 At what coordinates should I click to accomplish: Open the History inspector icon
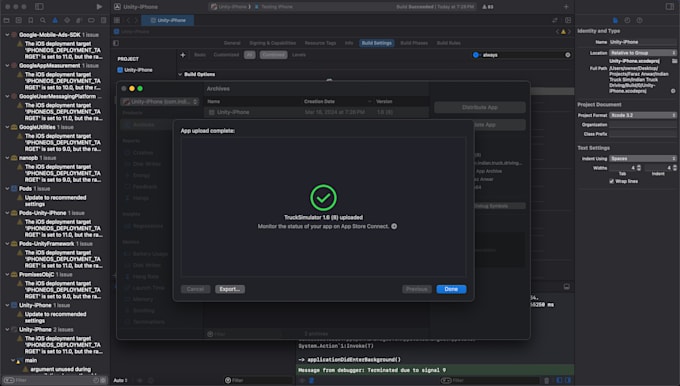tap(627, 20)
